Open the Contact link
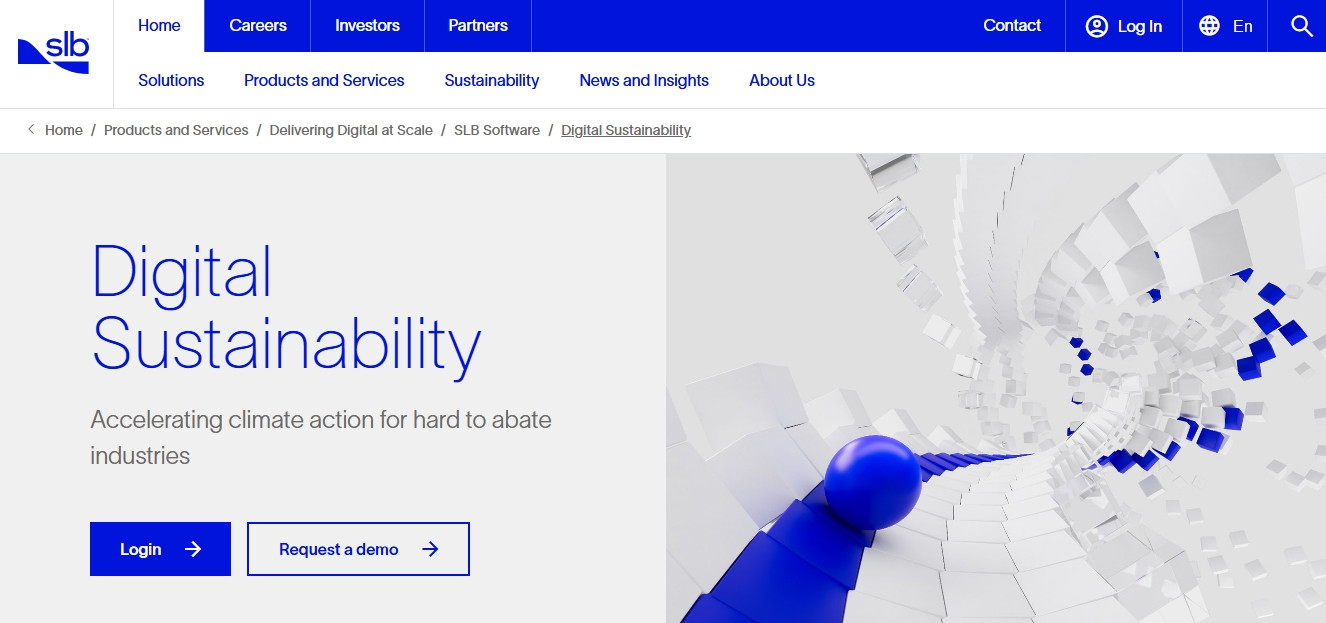Image resolution: width=1326 pixels, height=623 pixels. click(x=1012, y=26)
